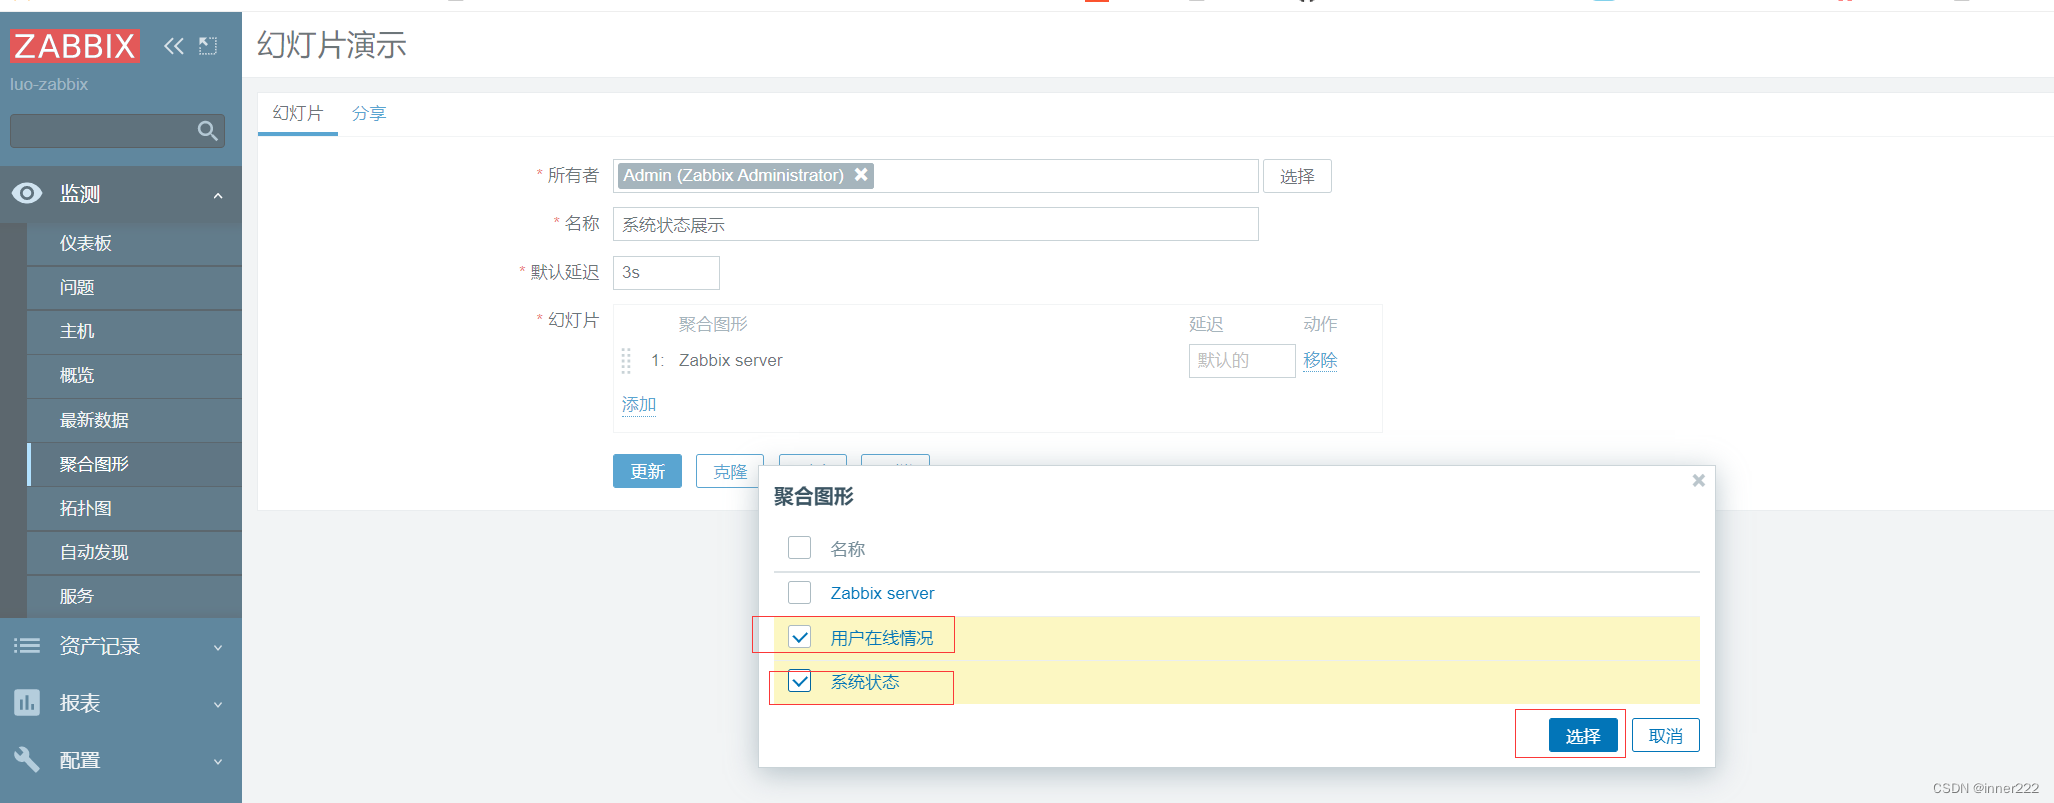The height and width of the screenshot is (803, 2054).
Task: Open 系统状态 link in popup
Action: pos(865,682)
